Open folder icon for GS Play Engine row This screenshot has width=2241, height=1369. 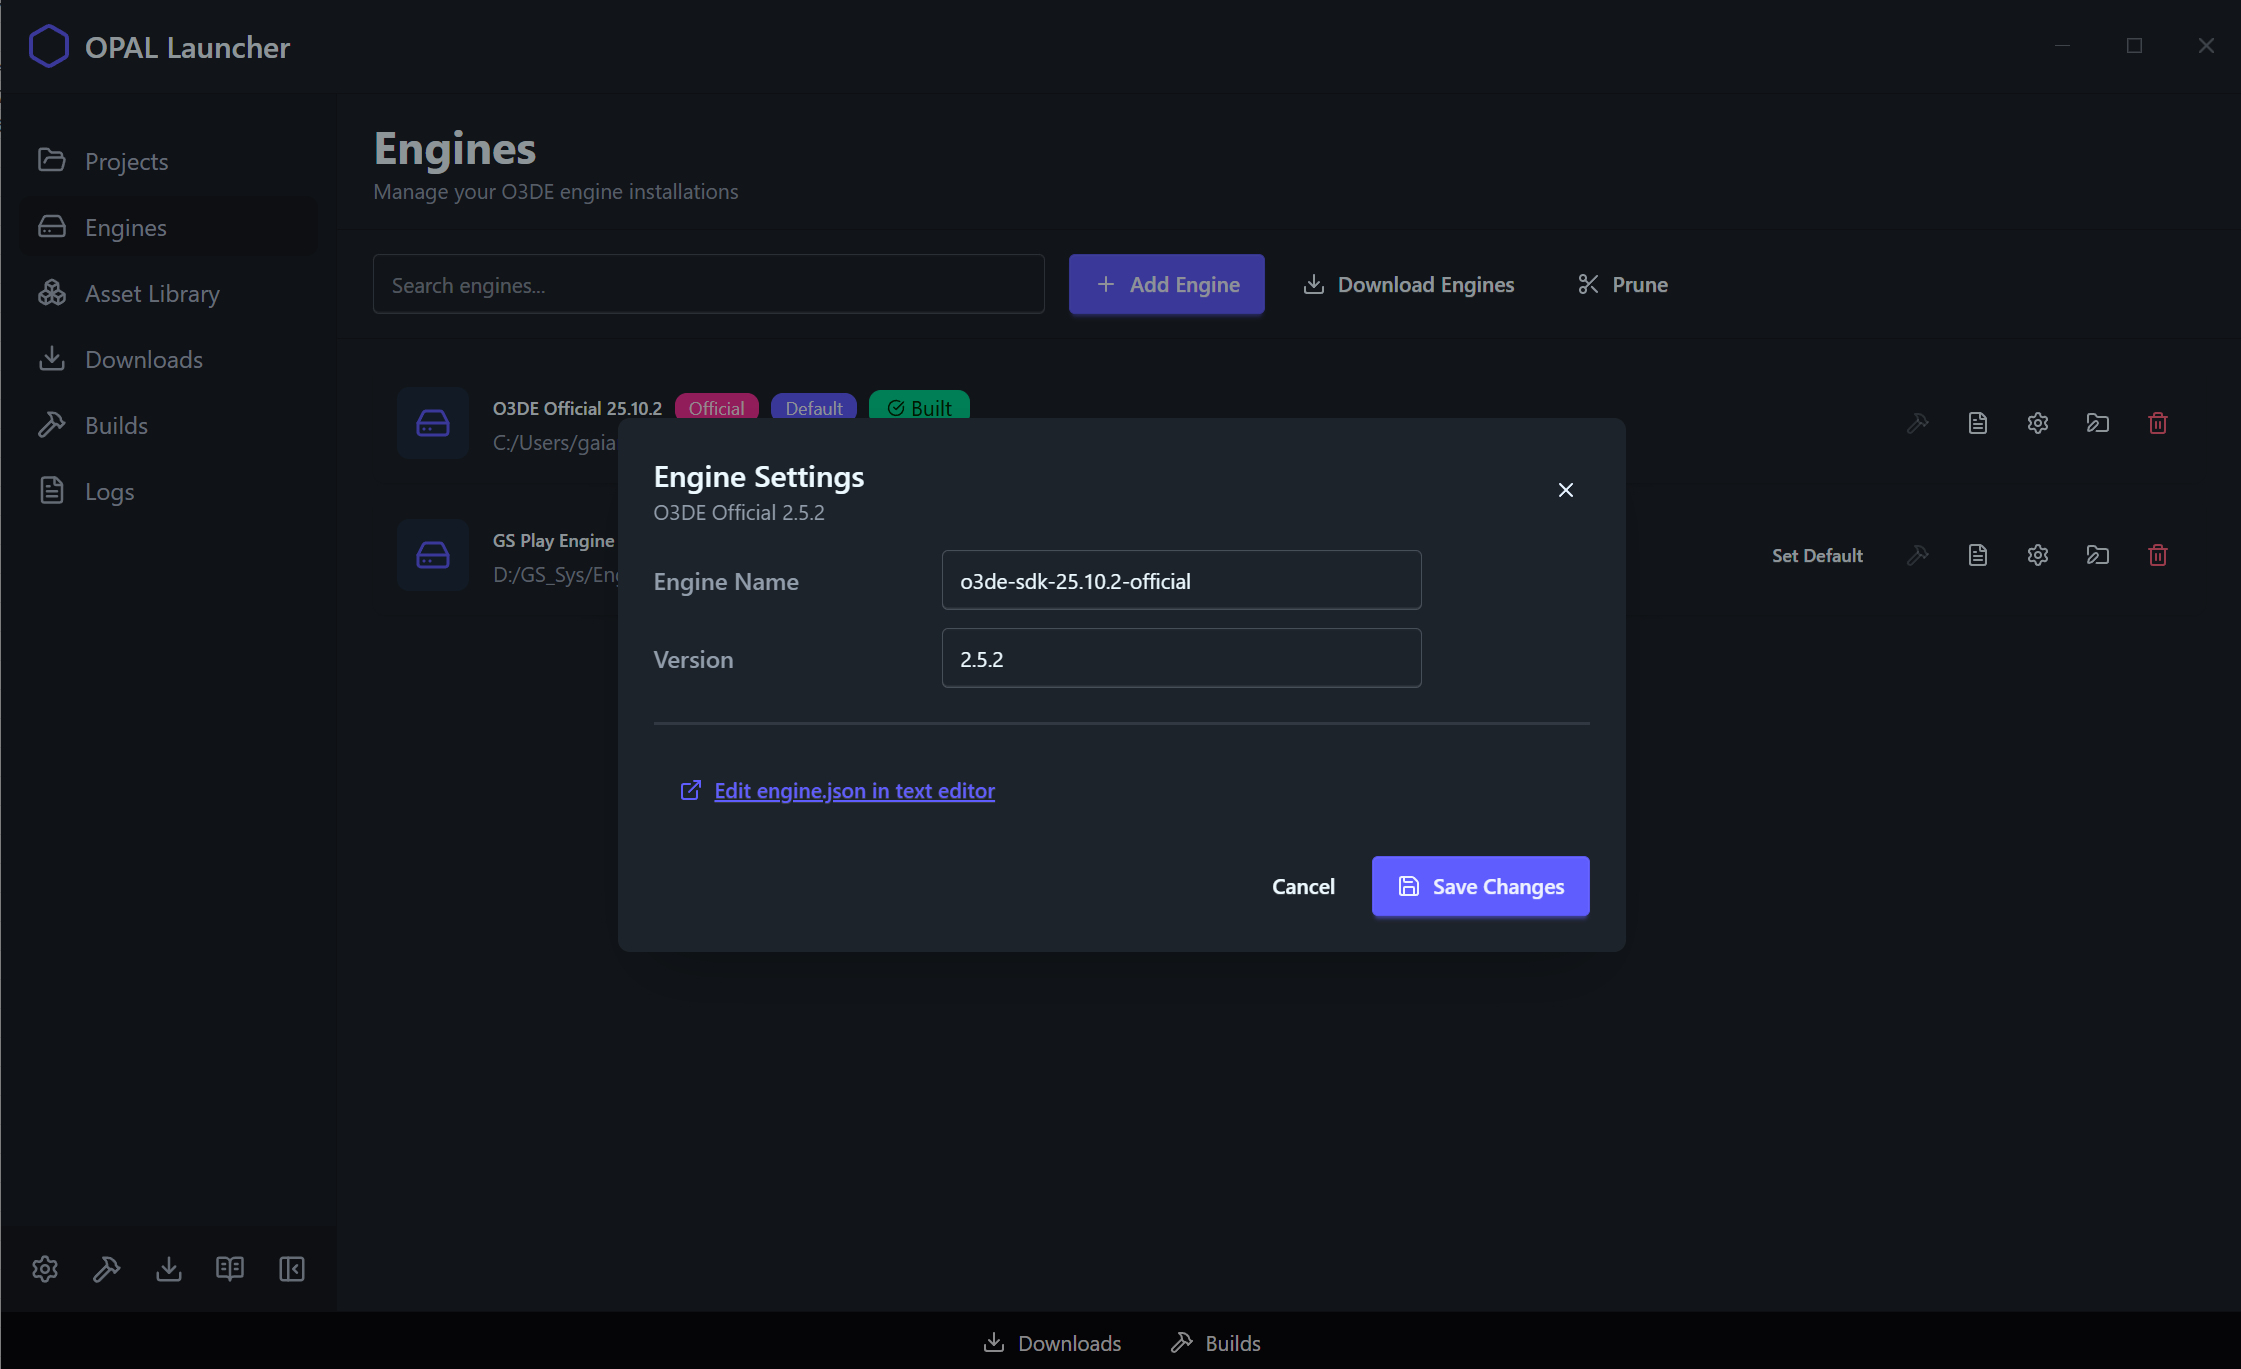2097,555
